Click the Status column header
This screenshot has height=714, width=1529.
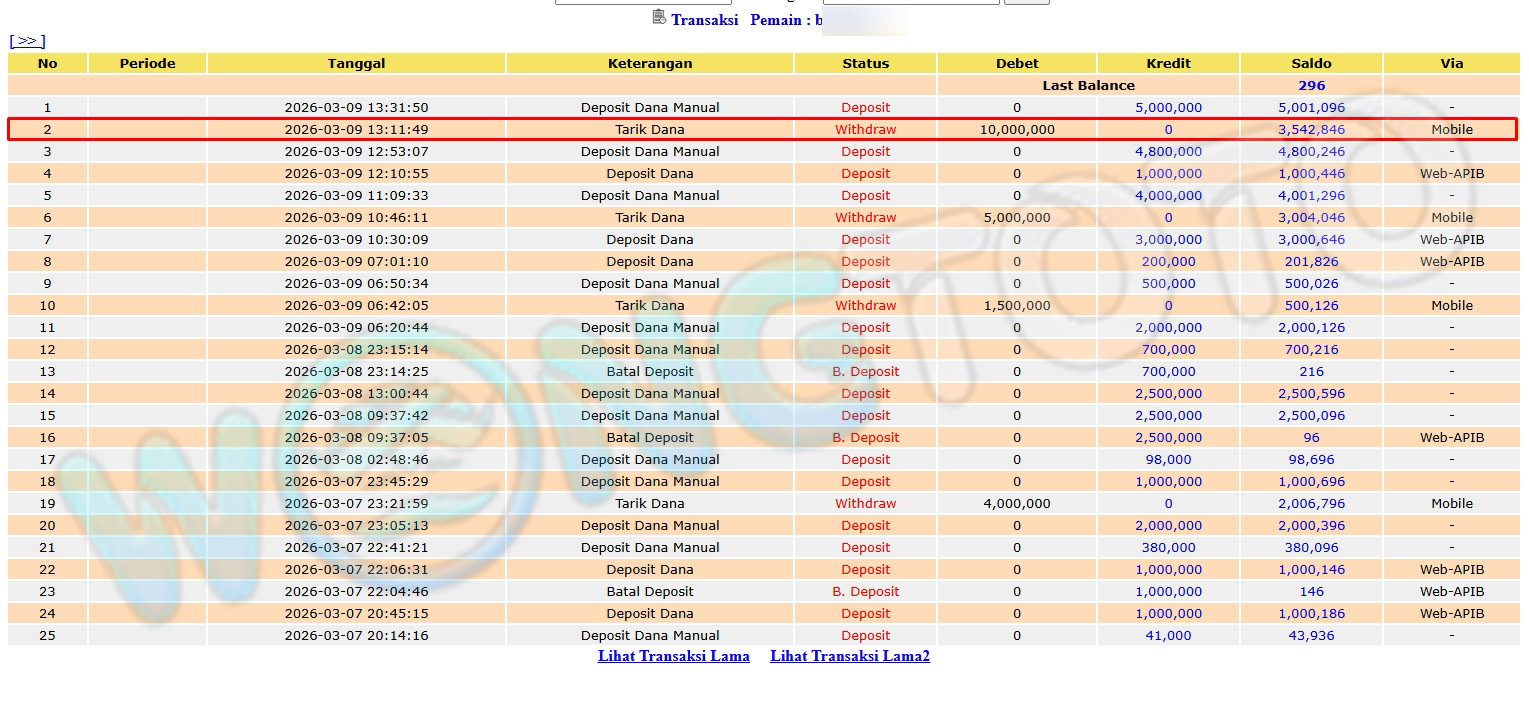(x=865, y=63)
